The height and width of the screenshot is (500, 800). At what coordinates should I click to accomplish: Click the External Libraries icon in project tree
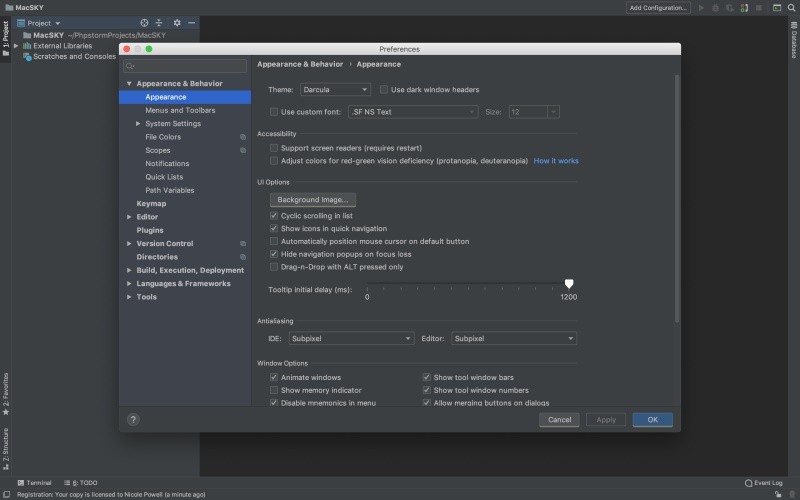(x=27, y=46)
